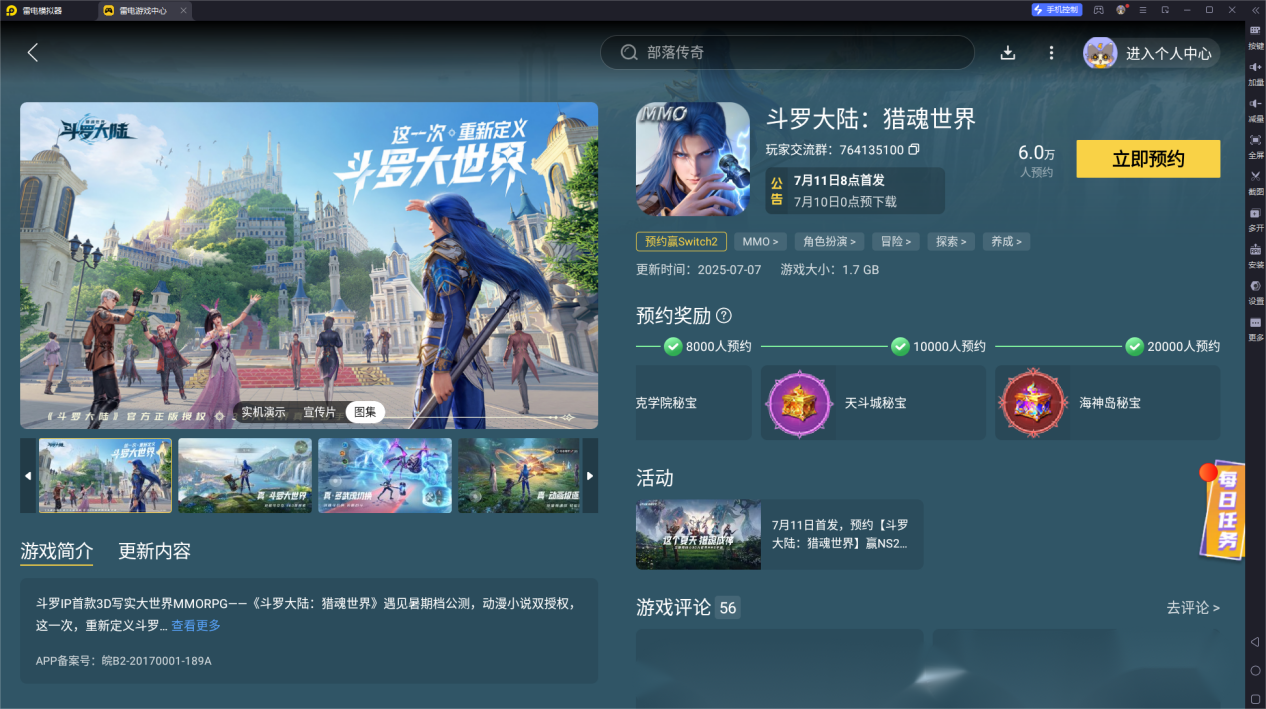Image resolution: width=1266 pixels, height=709 pixels.
Task: Open the title bar user avatar icon
Action: pyautogui.click(x=1121, y=10)
